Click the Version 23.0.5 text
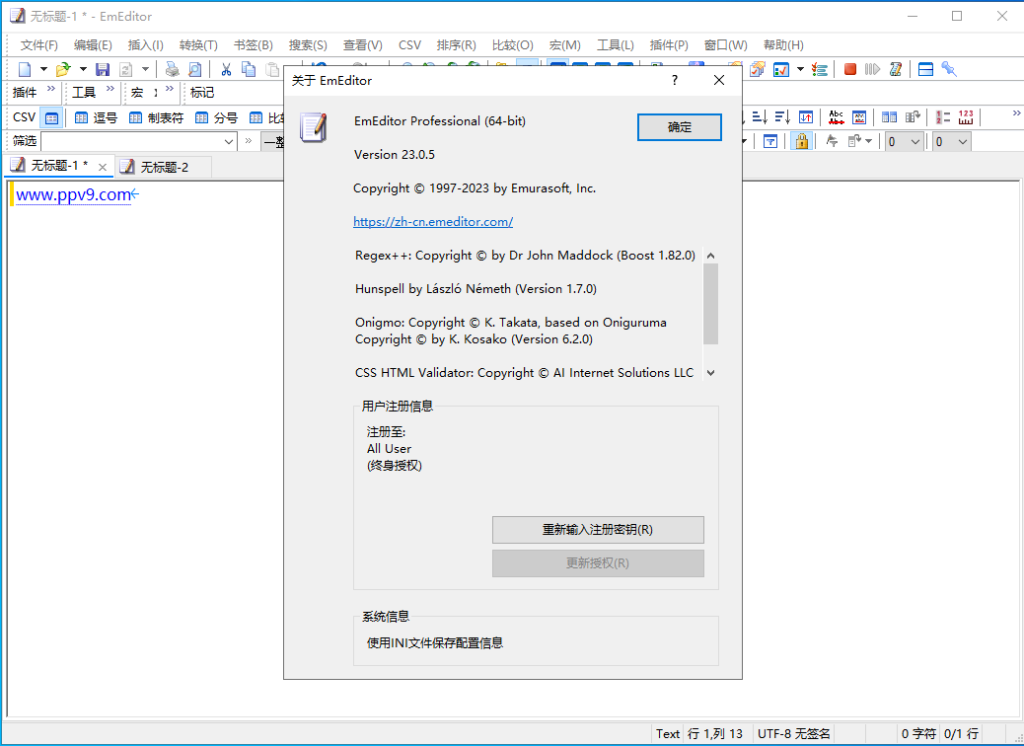The width and height of the screenshot is (1024, 746). pos(394,155)
